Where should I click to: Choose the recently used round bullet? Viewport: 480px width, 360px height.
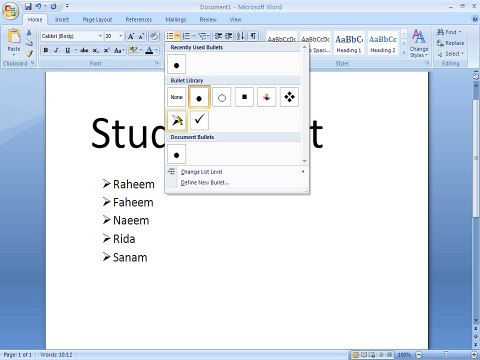(176, 65)
